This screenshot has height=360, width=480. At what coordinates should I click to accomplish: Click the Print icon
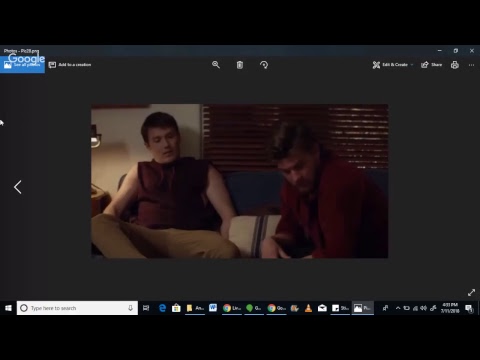tap(455, 65)
